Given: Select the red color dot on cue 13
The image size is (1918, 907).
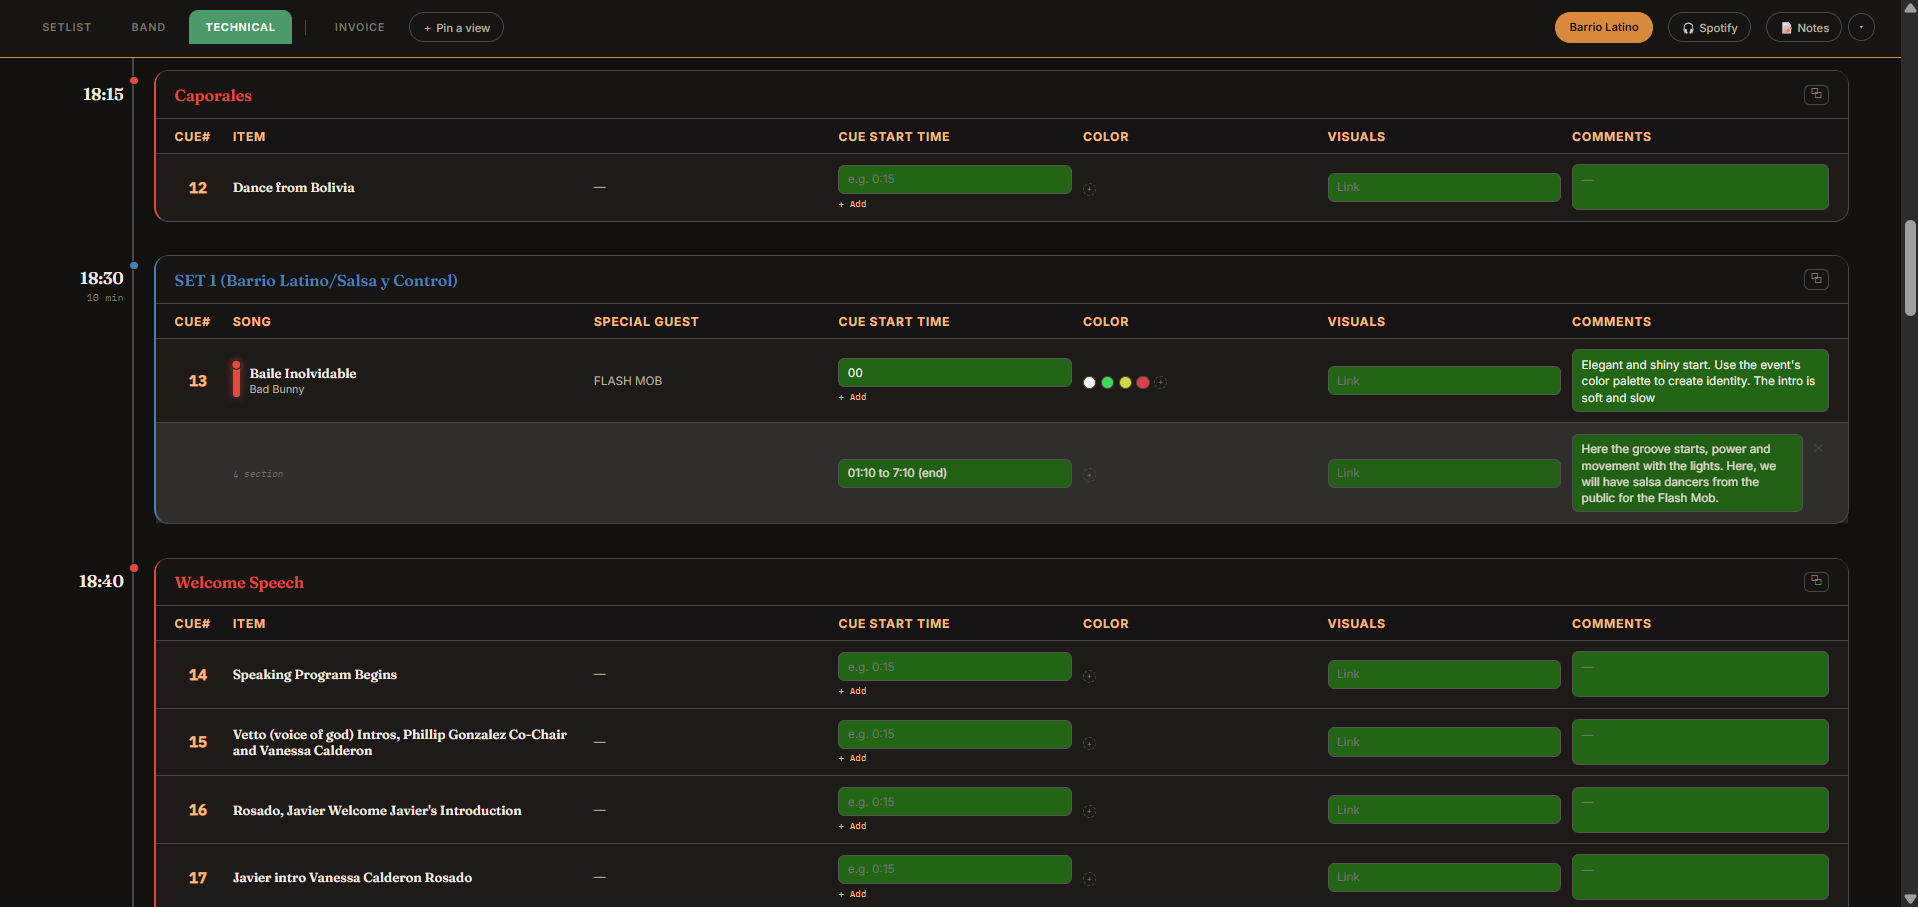Looking at the screenshot, I should coord(1143,382).
